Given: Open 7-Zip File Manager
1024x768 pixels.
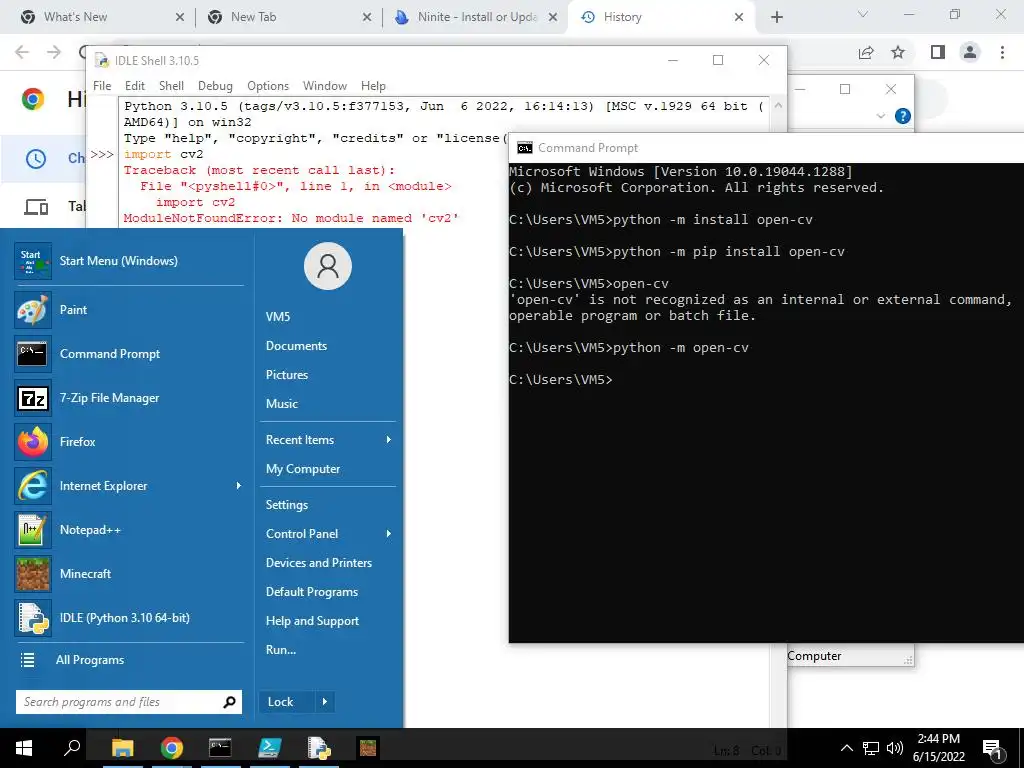Looking at the screenshot, I should [129, 398].
